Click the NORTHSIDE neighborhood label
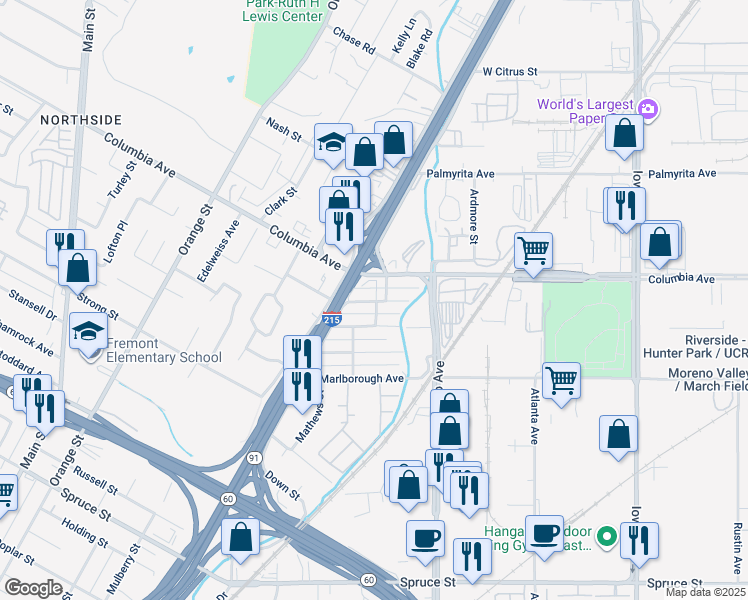Image resolution: width=748 pixels, height=600 pixels. 81,120
